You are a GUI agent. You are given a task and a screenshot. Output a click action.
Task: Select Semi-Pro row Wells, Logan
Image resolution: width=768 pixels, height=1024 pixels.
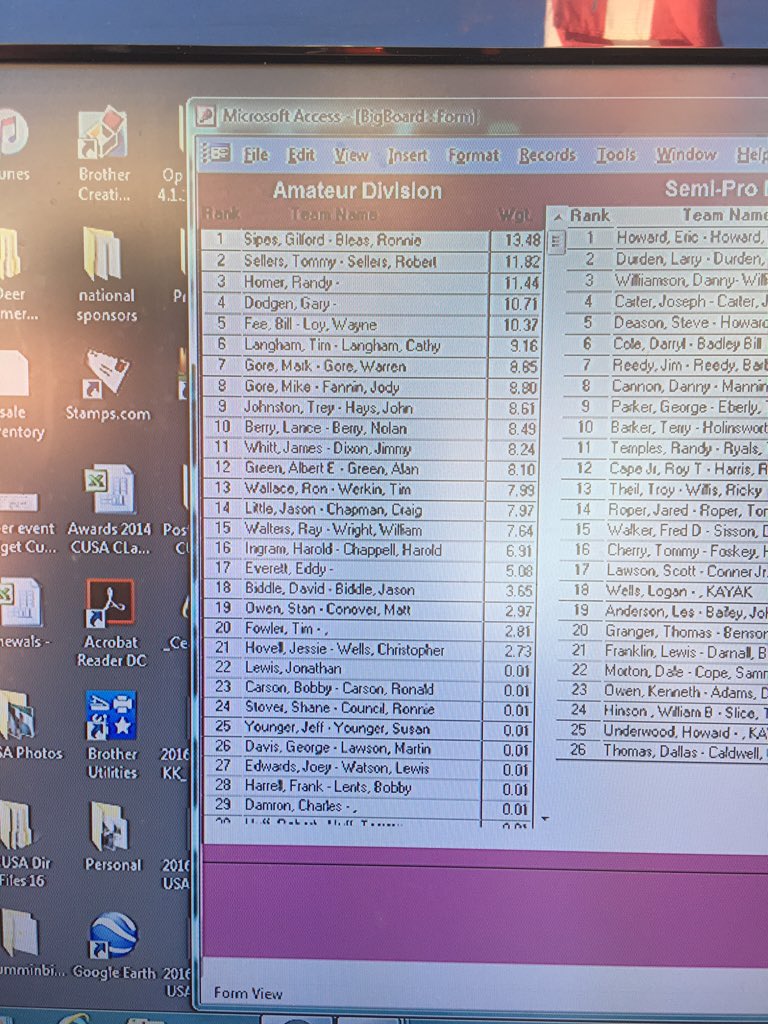[x=664, y=591]
